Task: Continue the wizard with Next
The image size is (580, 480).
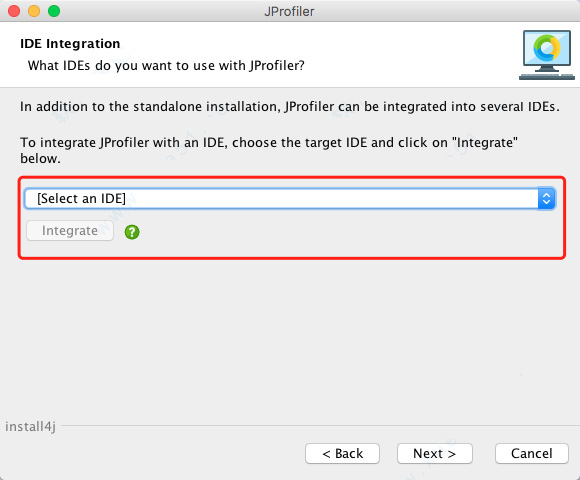Action: pyautogui.click(x=435, y=453)
